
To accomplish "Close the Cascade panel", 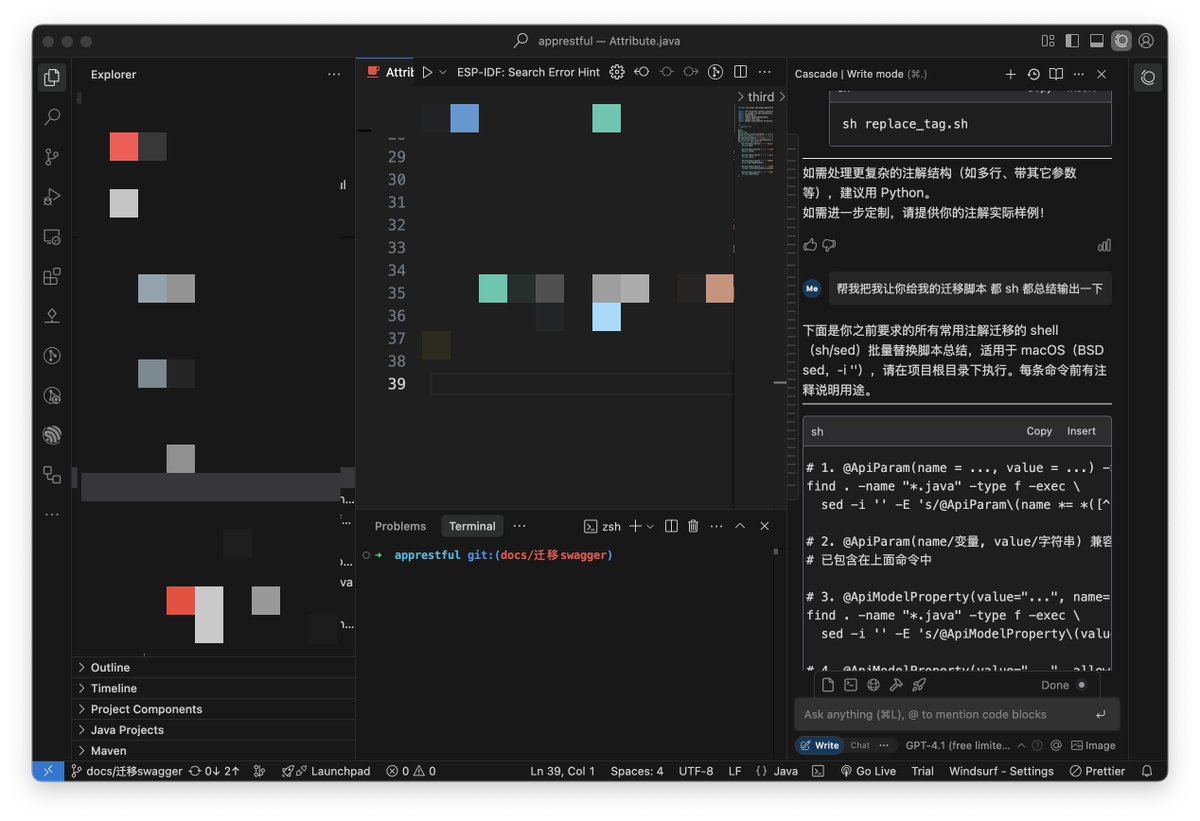I will tap(1101, 74).
